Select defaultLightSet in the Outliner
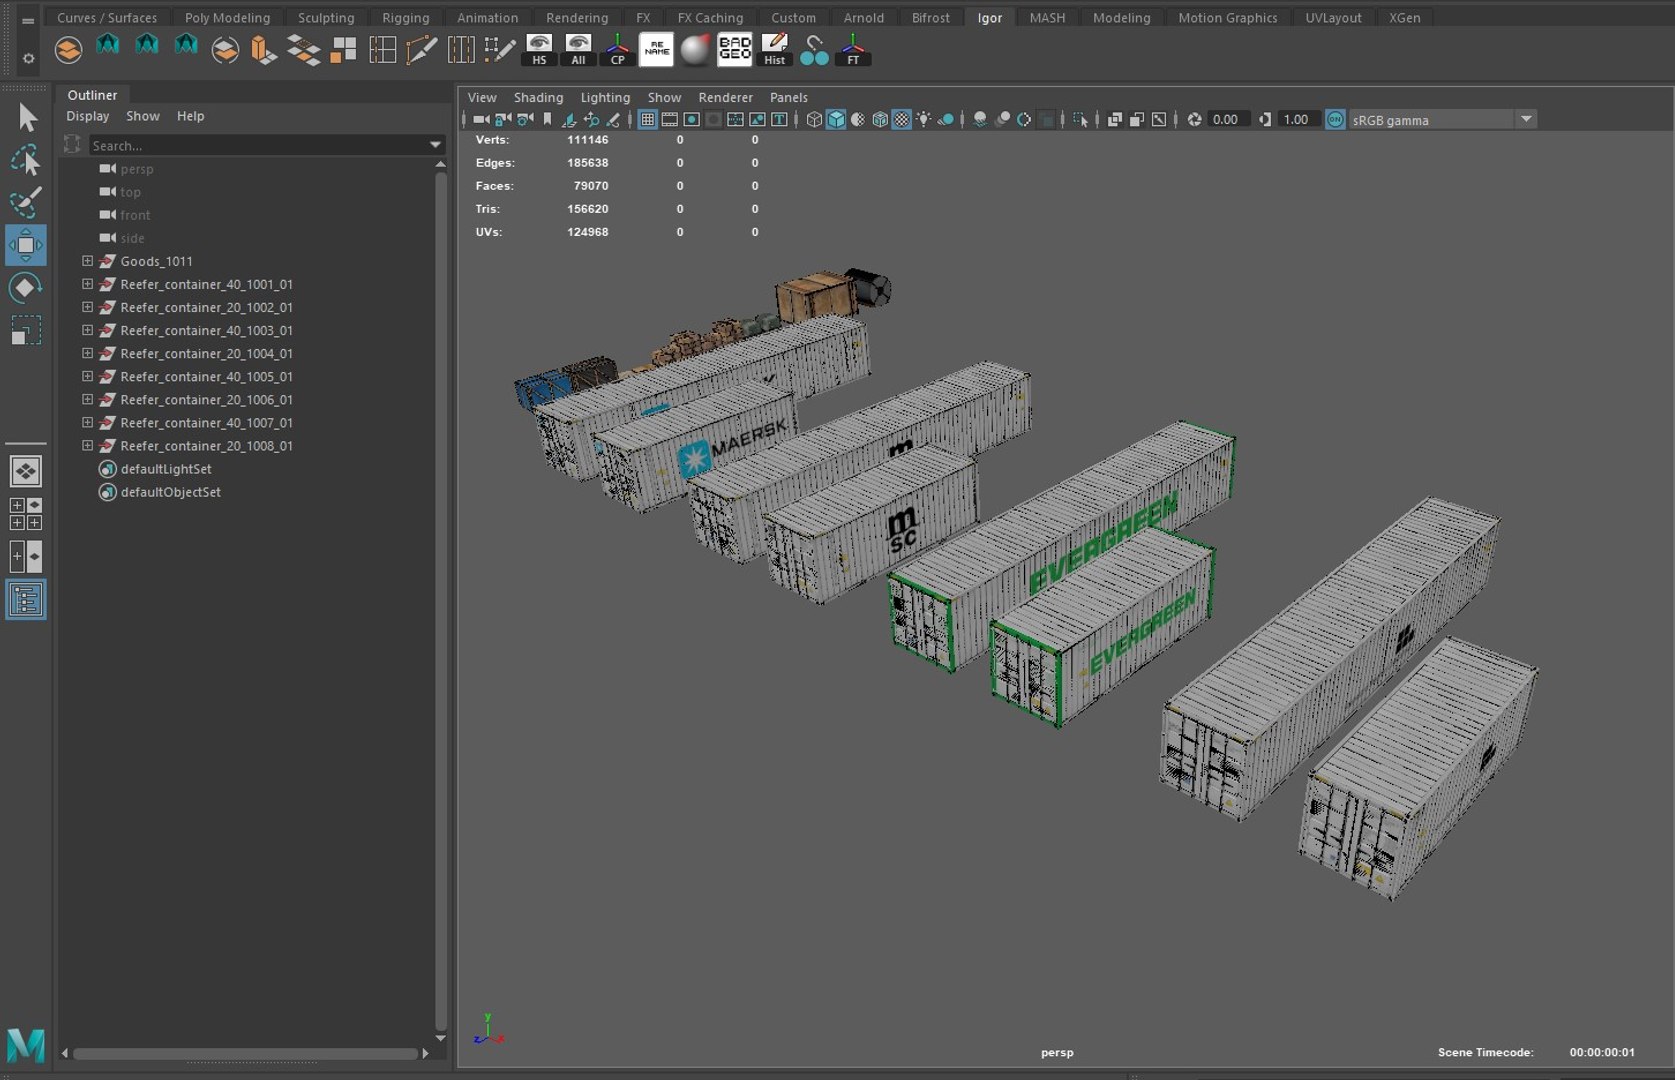This screenshot has height=1080, width=1675. pyautogui.click(x=166, y=469)
